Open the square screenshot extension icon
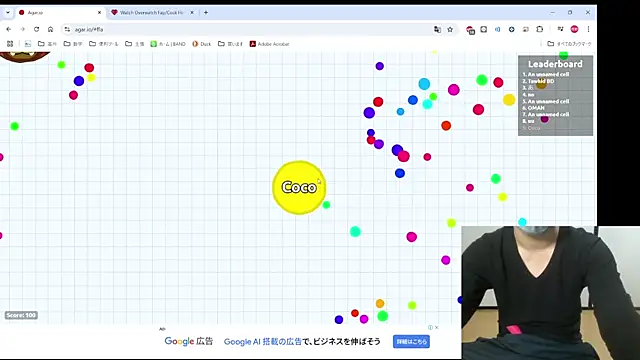Viewport: 640px width, 360px height. pyautogui.click(x=484, y=29)
